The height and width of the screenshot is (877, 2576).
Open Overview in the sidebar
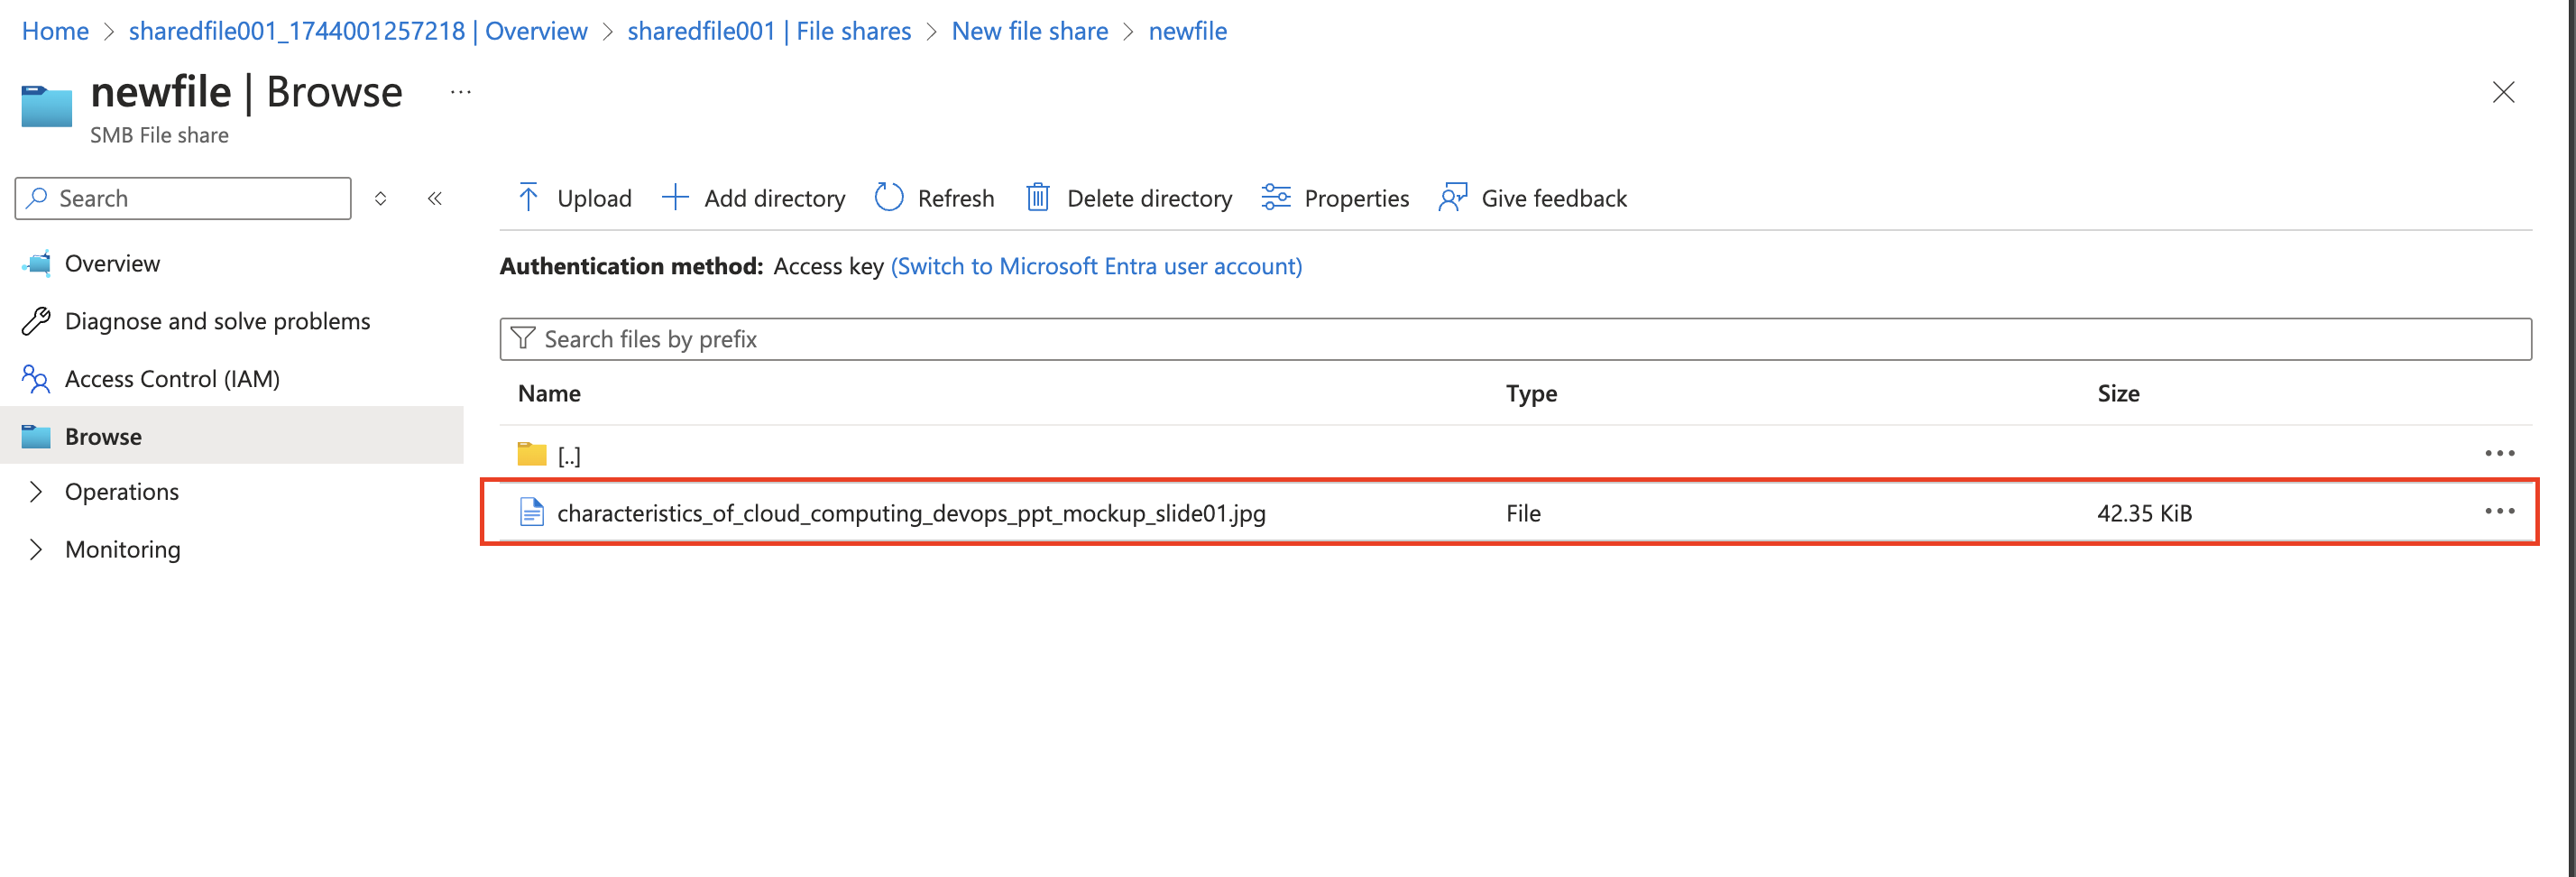coord(112,263)
